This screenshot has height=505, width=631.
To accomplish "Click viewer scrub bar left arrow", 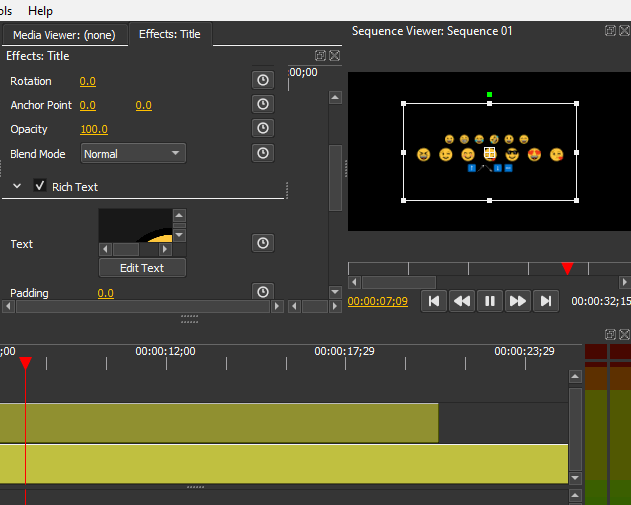I will 354,282.
